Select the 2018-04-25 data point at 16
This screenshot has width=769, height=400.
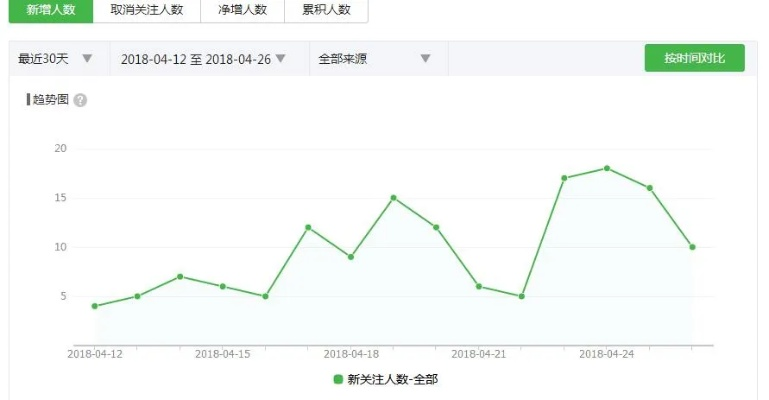(x=650, y=188)
